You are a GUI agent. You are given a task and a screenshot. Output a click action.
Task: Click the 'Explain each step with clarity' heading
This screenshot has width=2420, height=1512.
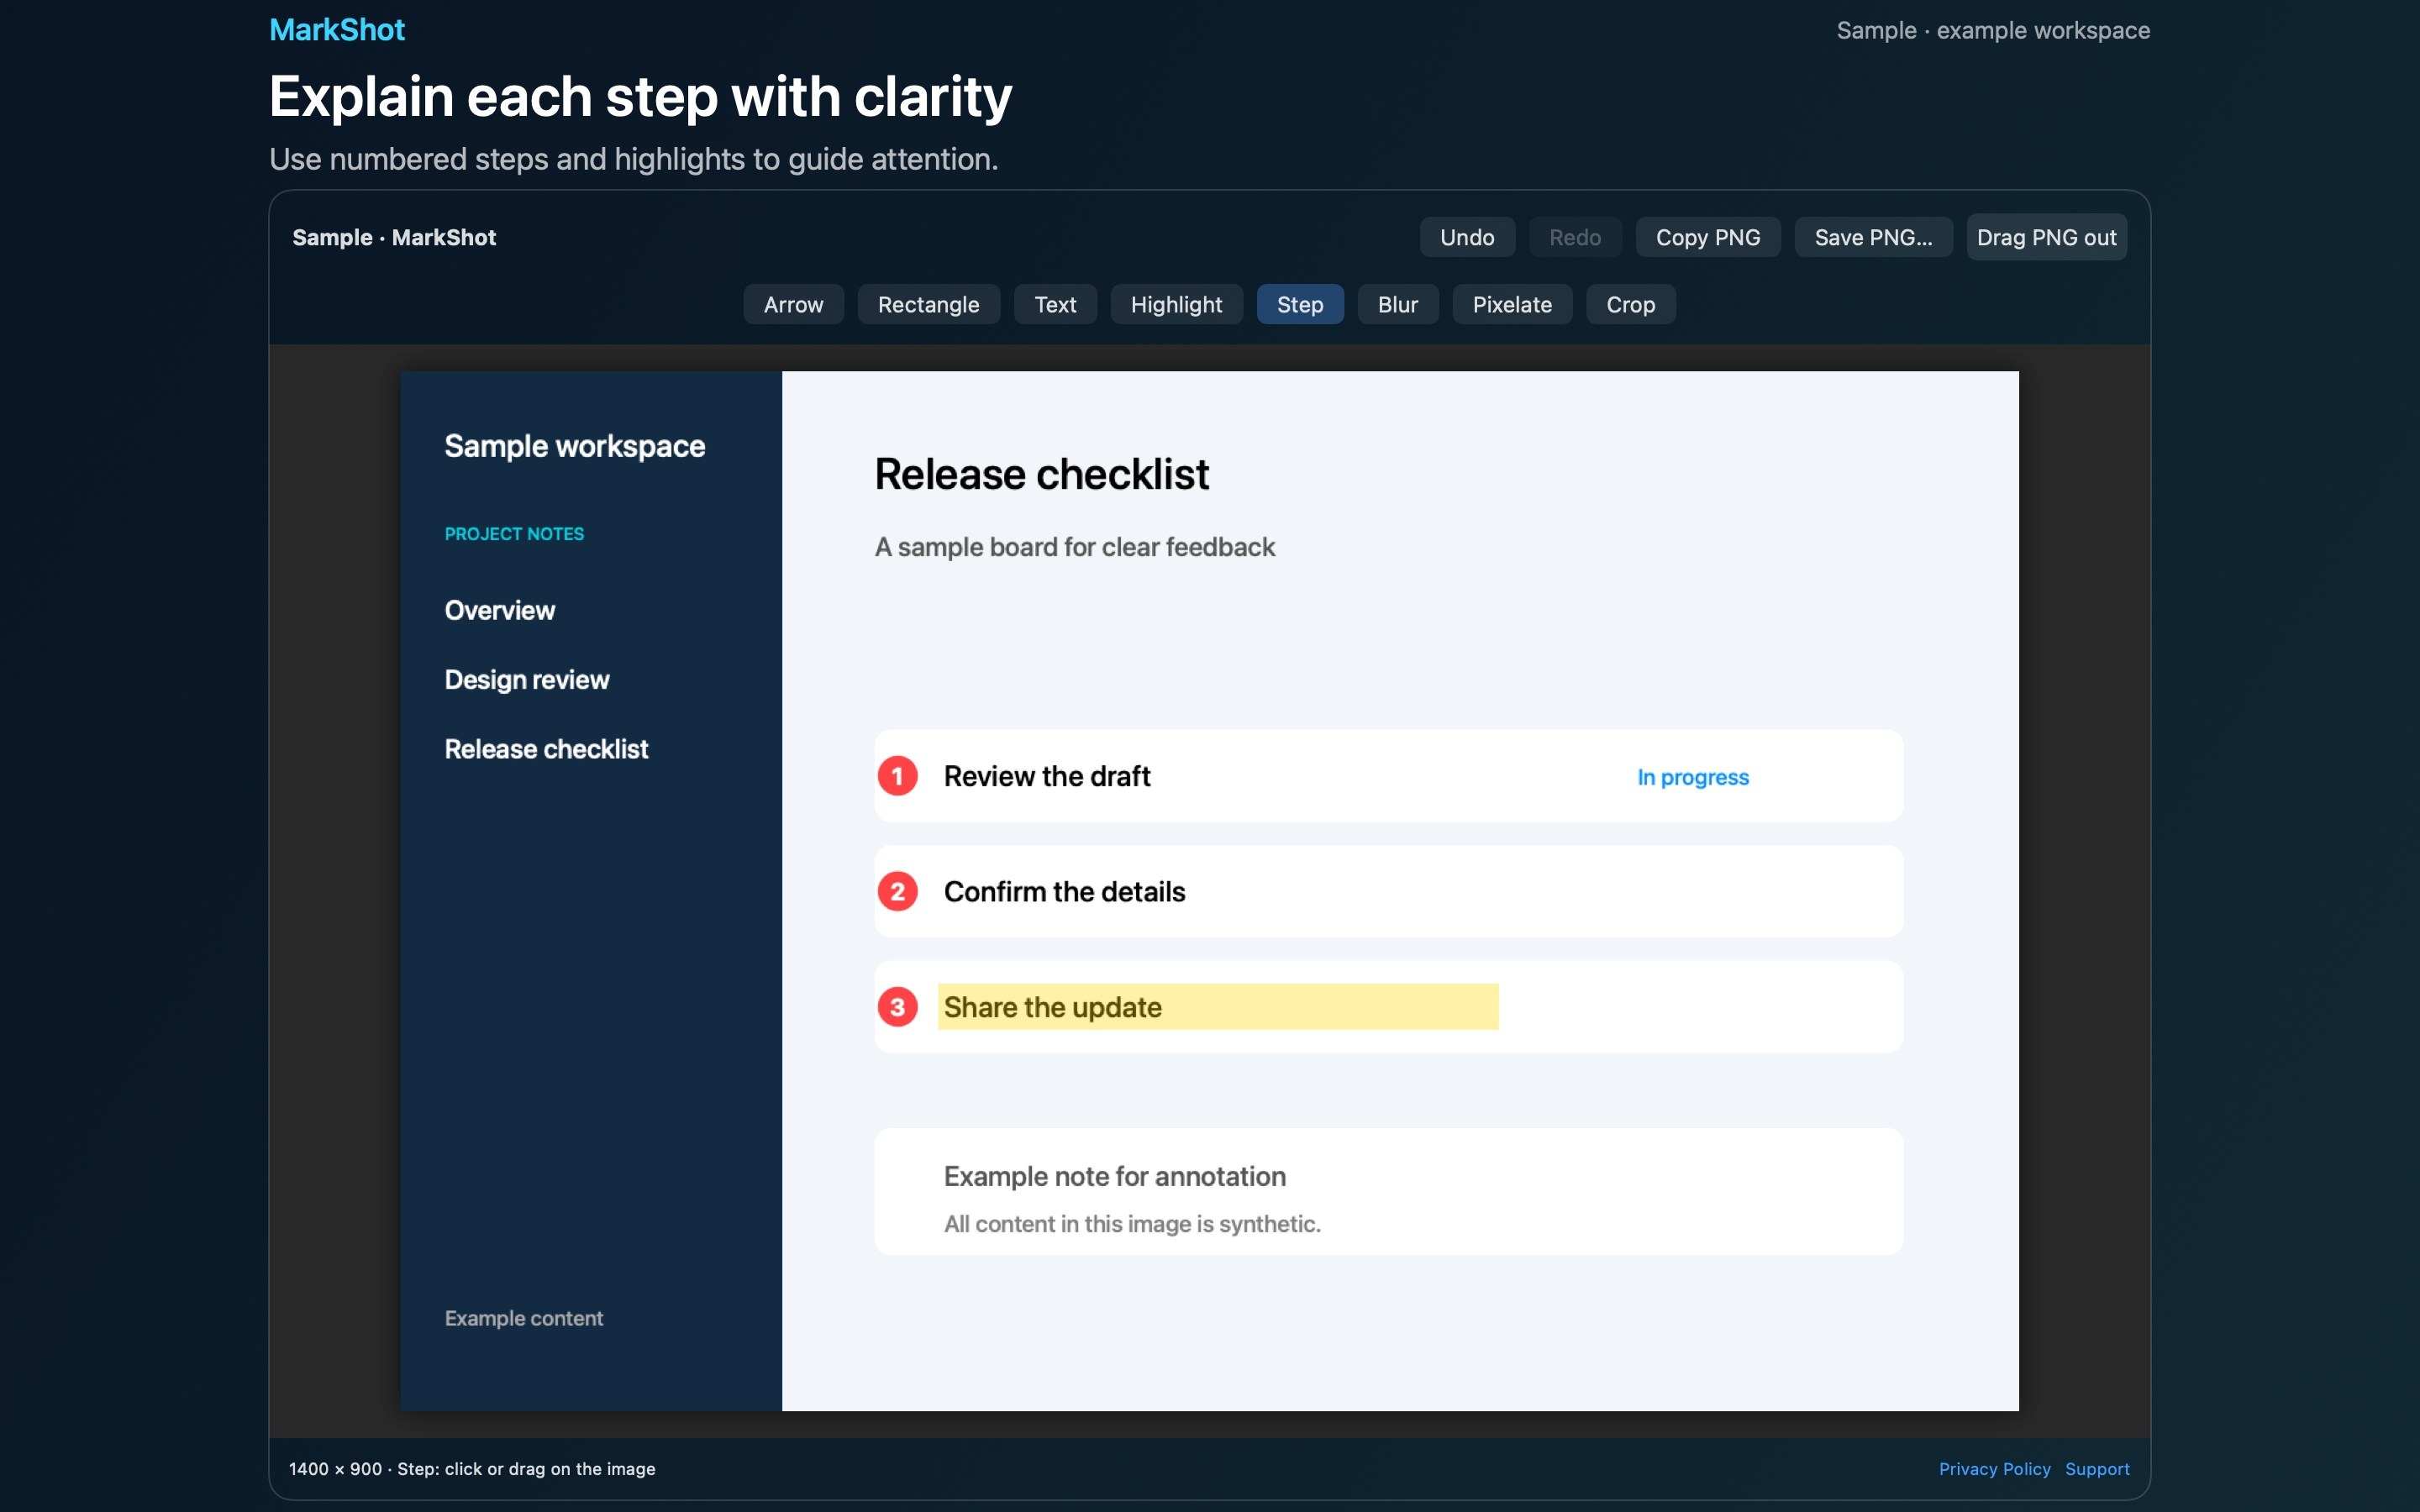coord(640,97)
